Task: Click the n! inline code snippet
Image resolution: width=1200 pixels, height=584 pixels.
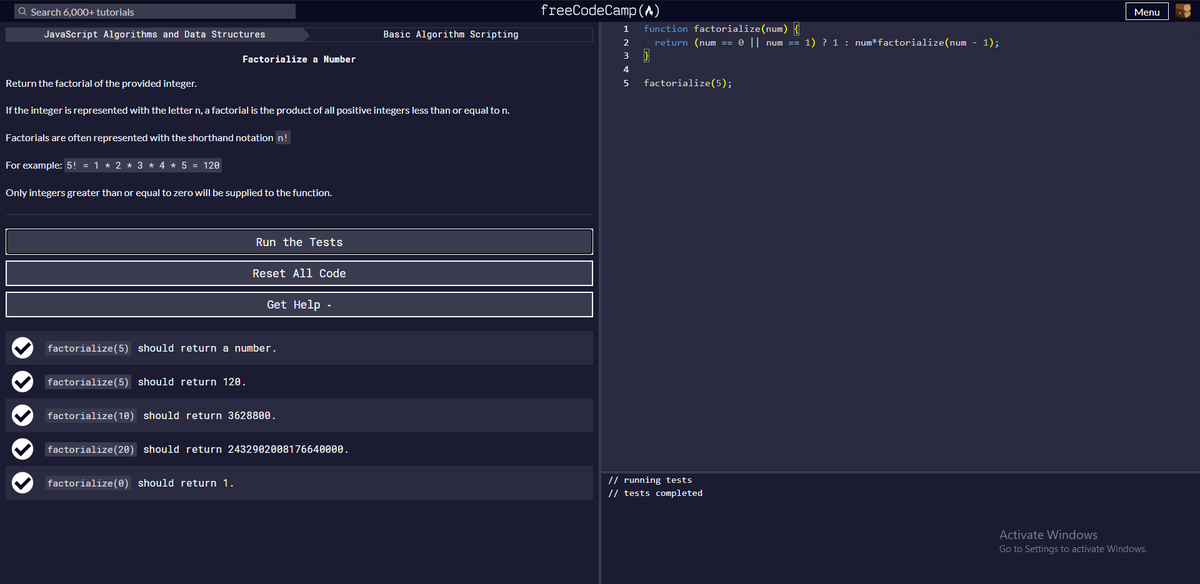Action: pyautogui.click(x=283, y=137)
